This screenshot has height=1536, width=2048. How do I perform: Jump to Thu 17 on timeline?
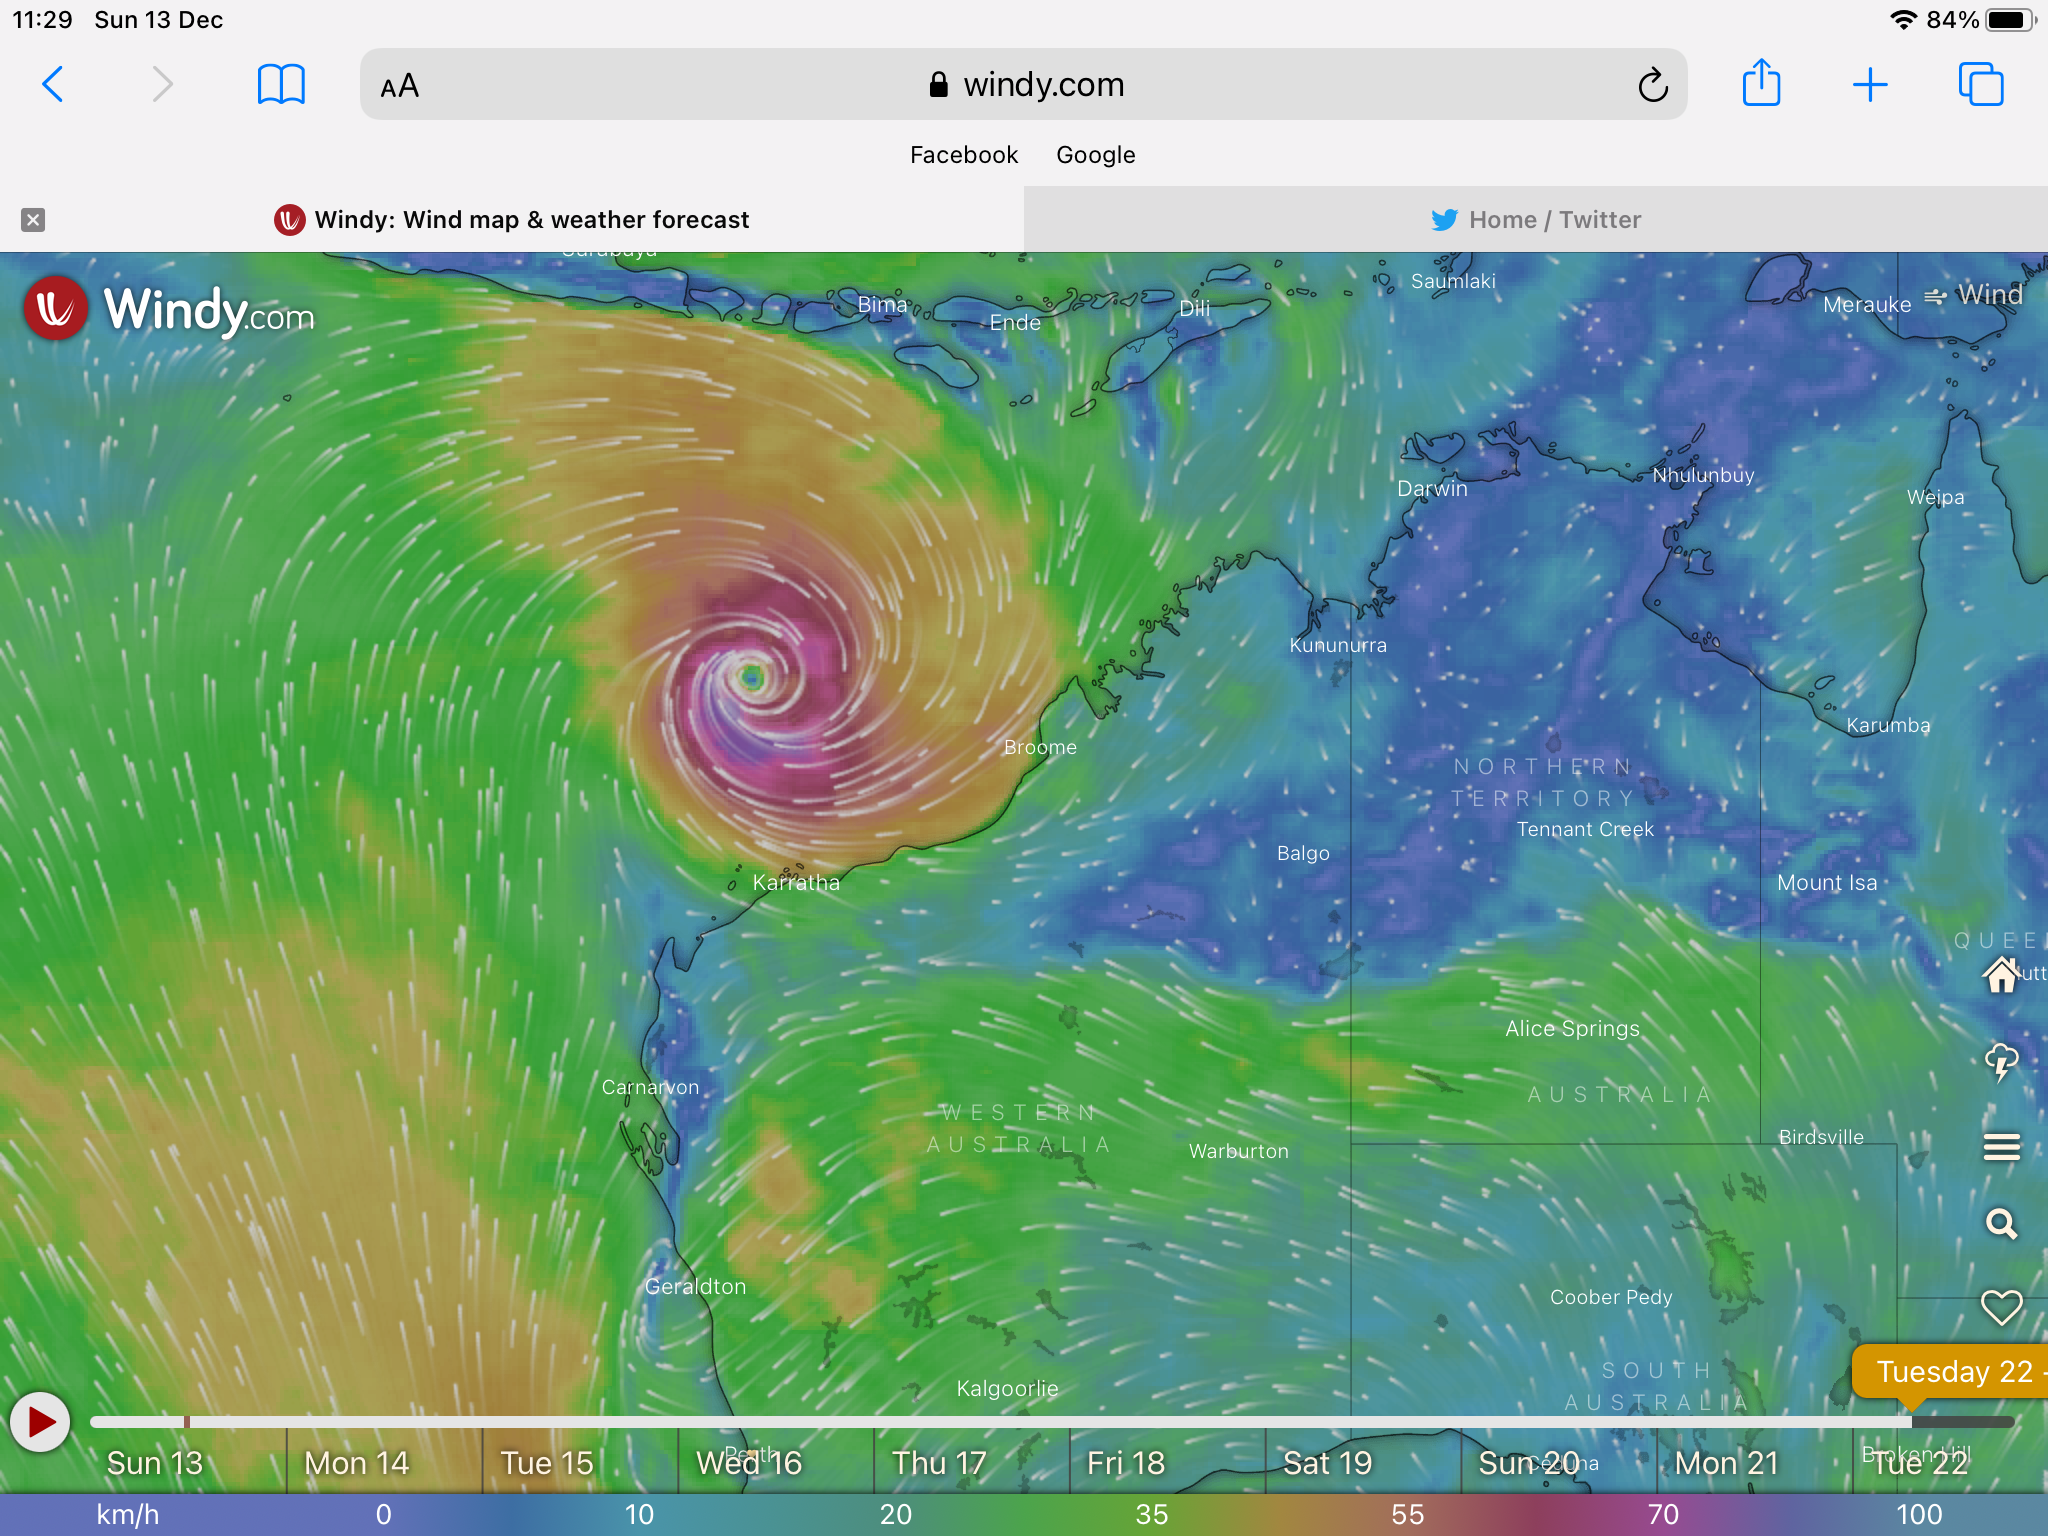coord(939,1463)
